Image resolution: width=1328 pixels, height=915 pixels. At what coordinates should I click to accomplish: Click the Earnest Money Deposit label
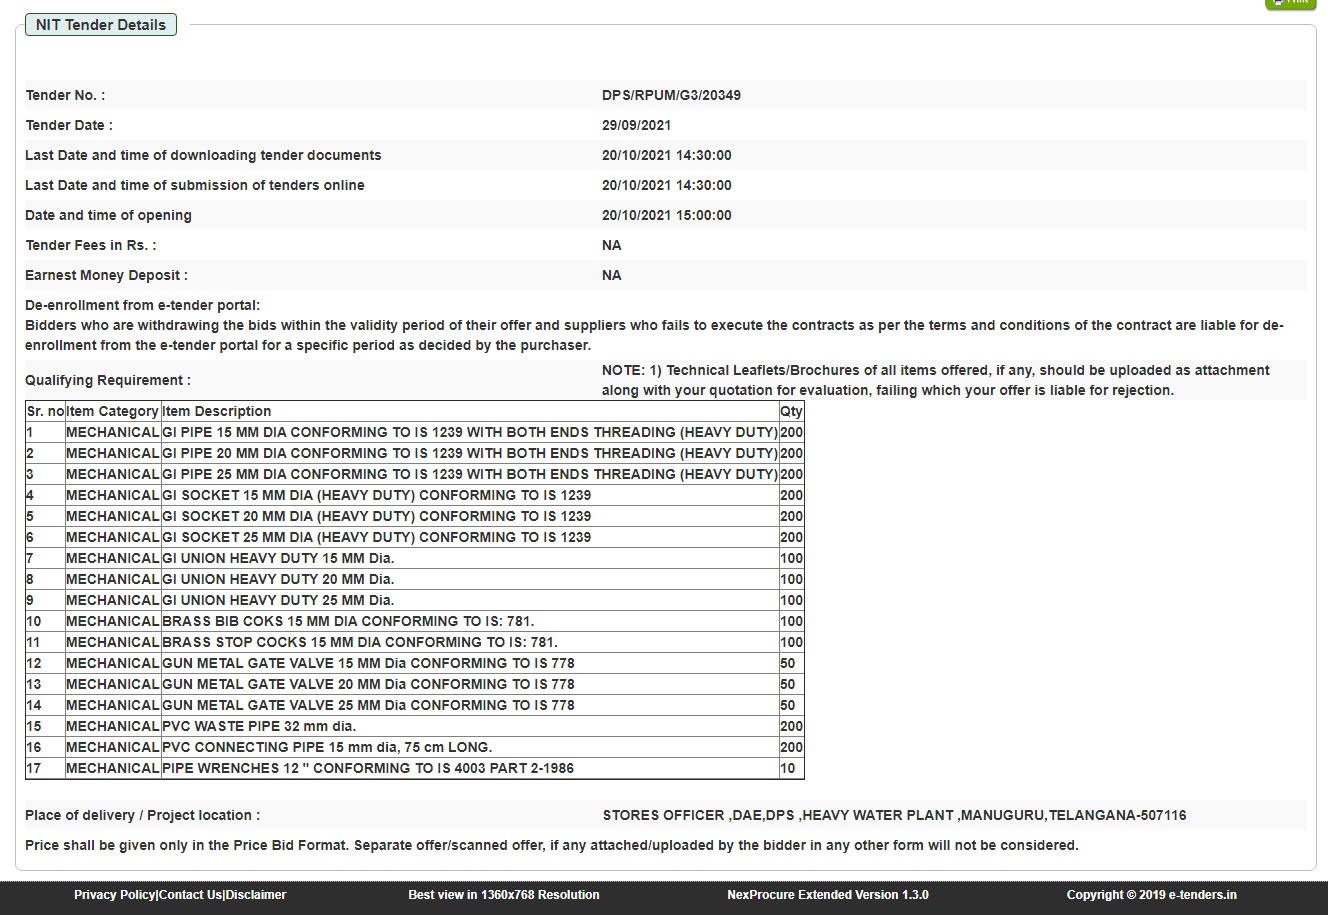[x=106, y=275]
